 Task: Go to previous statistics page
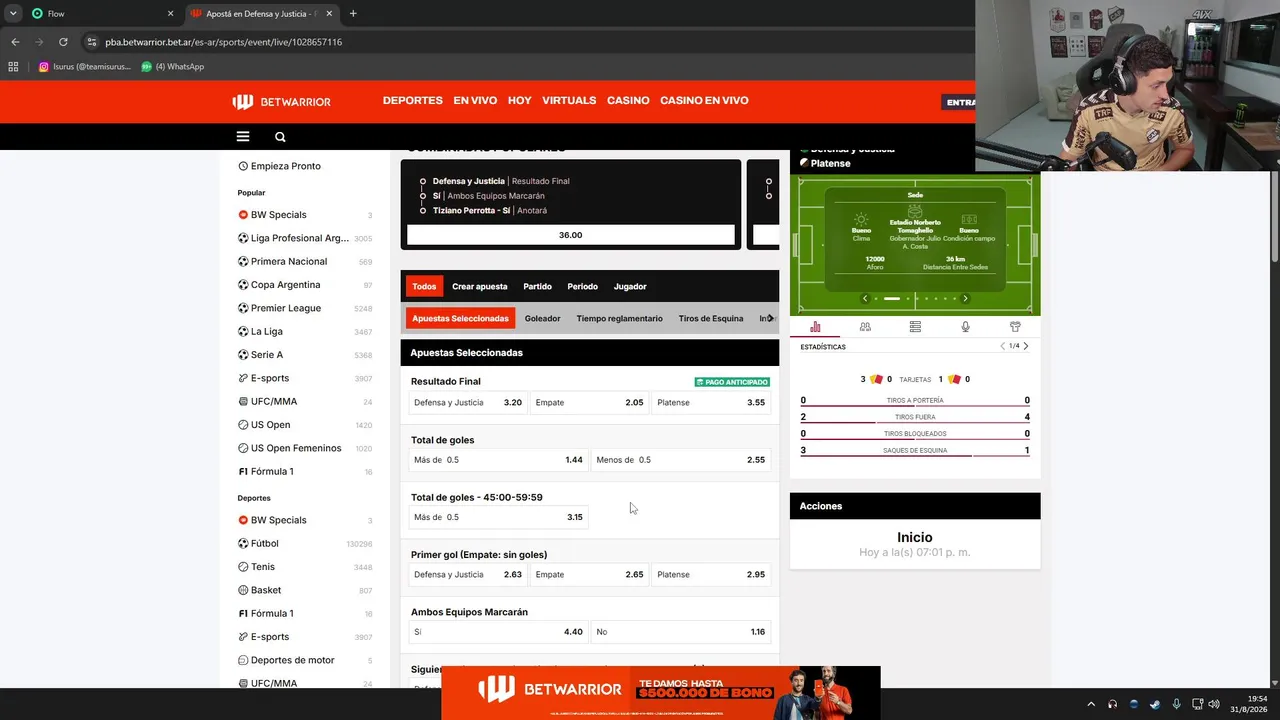click(1003, 346)
